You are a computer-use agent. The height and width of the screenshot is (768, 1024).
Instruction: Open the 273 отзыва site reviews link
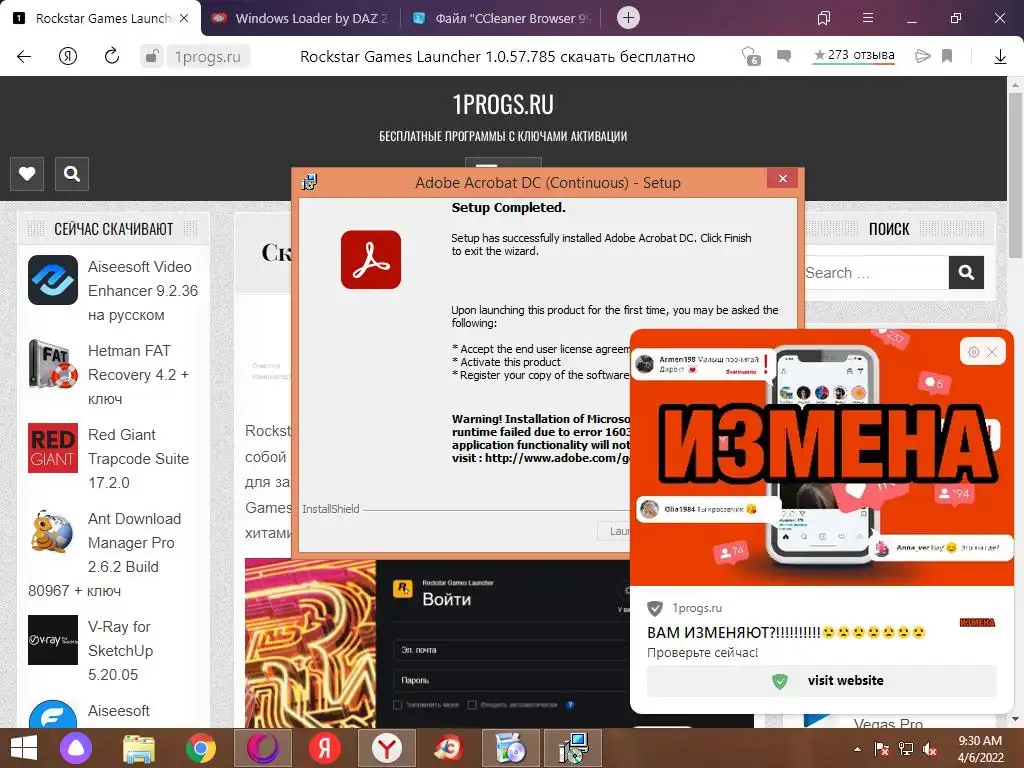(x=854, y=56)
